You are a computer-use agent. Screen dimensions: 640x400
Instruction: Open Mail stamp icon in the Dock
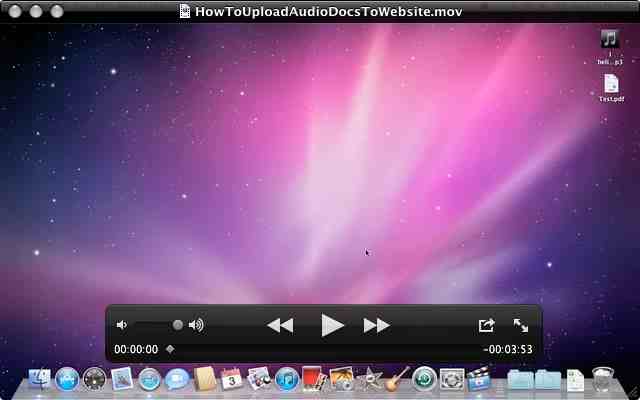tap(122, 378)
